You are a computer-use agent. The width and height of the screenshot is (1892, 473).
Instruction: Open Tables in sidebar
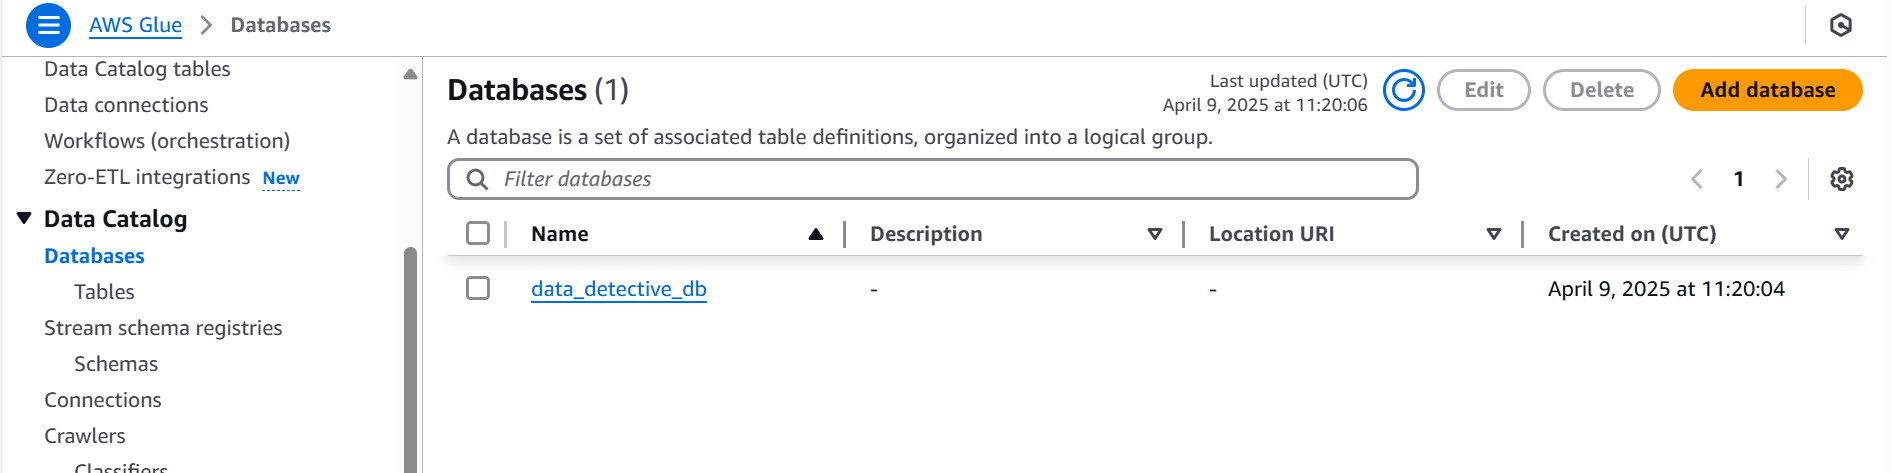[104, 292]
